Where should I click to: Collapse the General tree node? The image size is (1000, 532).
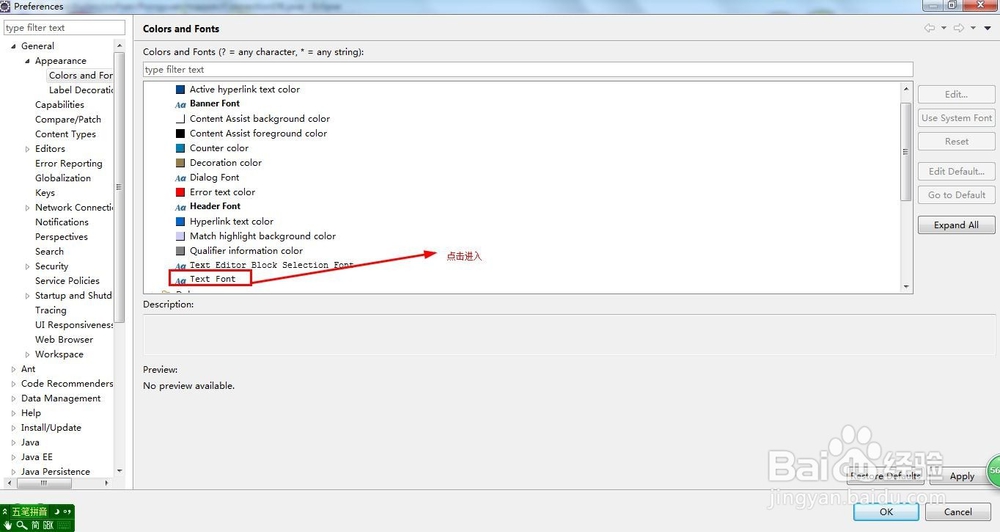(13, 46)
